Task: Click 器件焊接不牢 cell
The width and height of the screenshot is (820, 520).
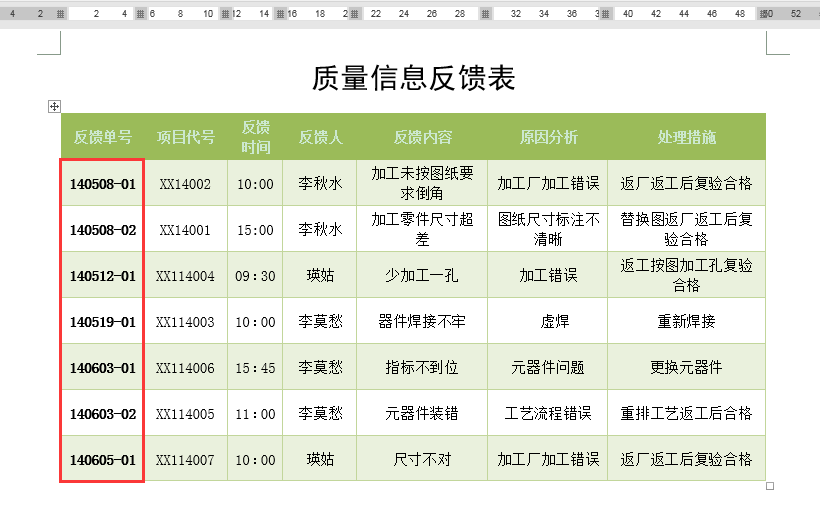Action: 422,321
